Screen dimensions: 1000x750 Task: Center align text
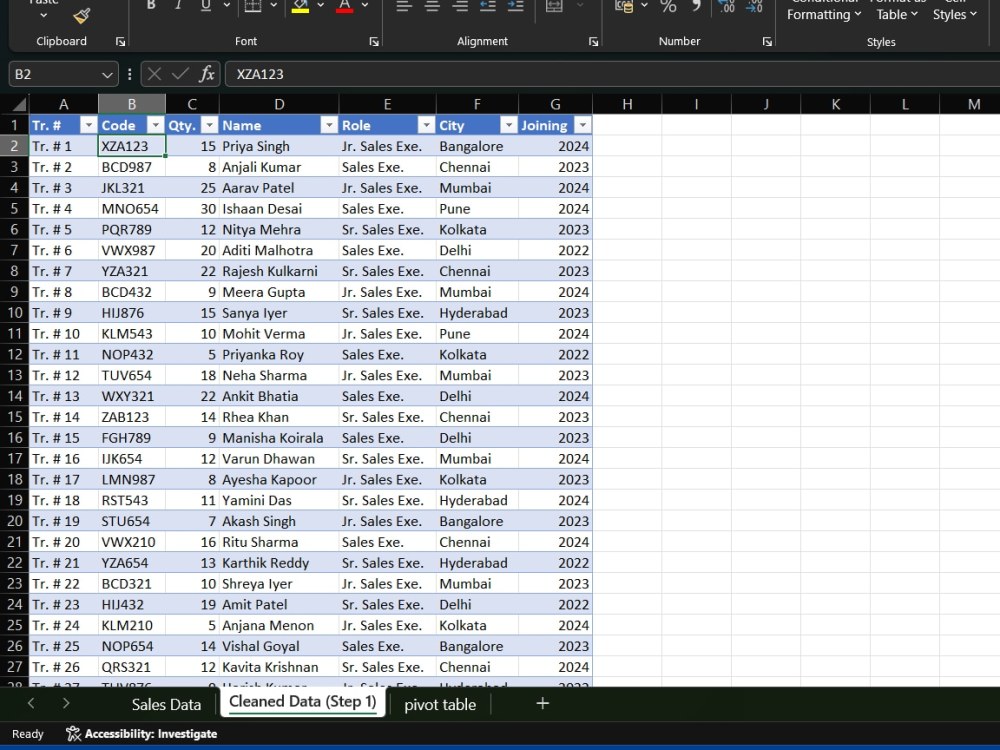(432, 6)
